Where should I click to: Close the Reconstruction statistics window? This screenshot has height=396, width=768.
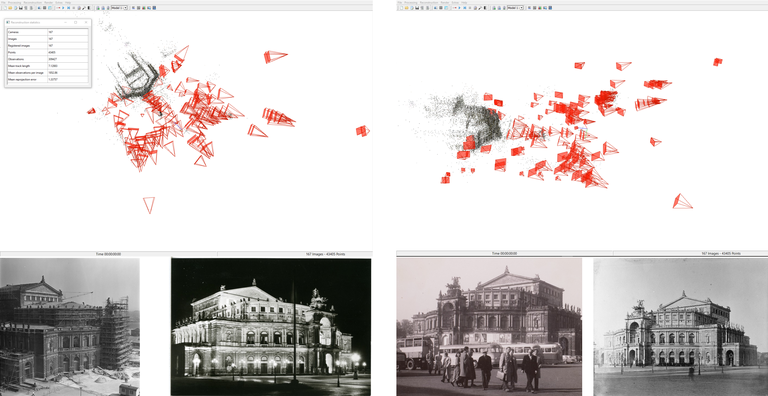[86, 22]
